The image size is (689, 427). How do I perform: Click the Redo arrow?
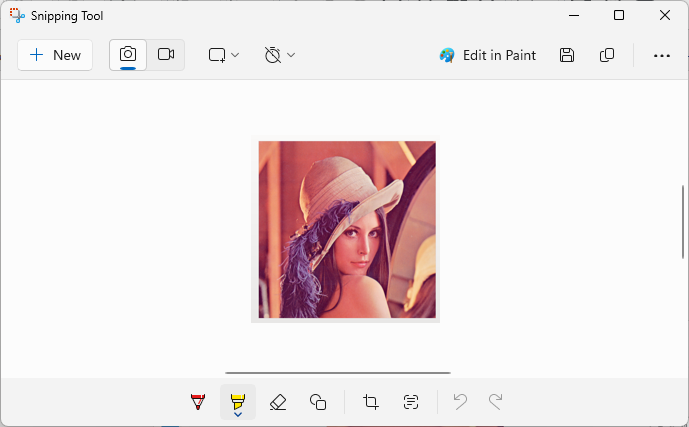[x=496, y=402]
